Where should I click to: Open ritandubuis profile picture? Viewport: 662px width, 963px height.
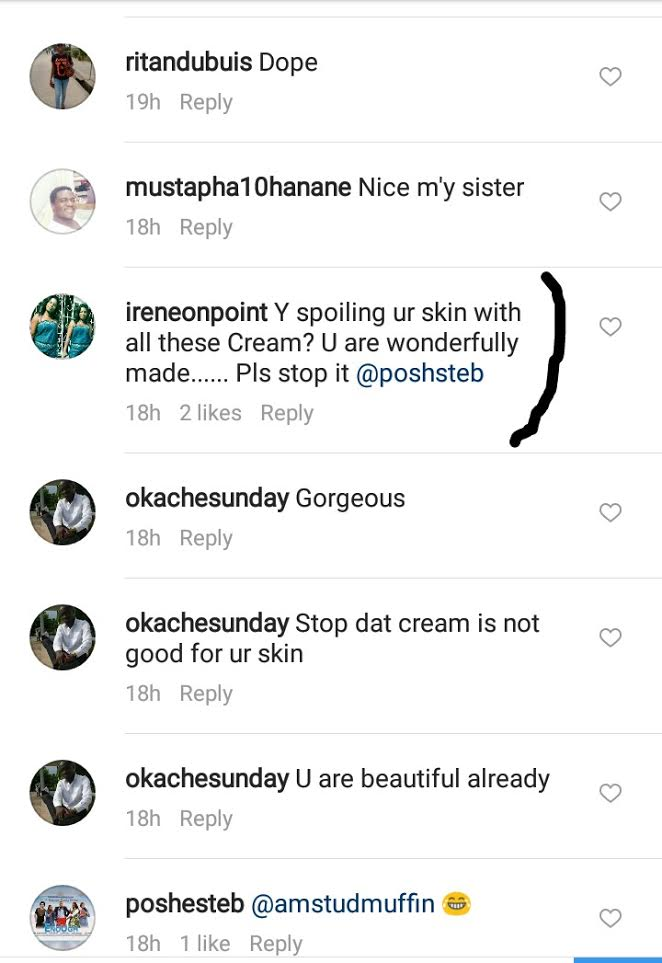pos(62,76)
